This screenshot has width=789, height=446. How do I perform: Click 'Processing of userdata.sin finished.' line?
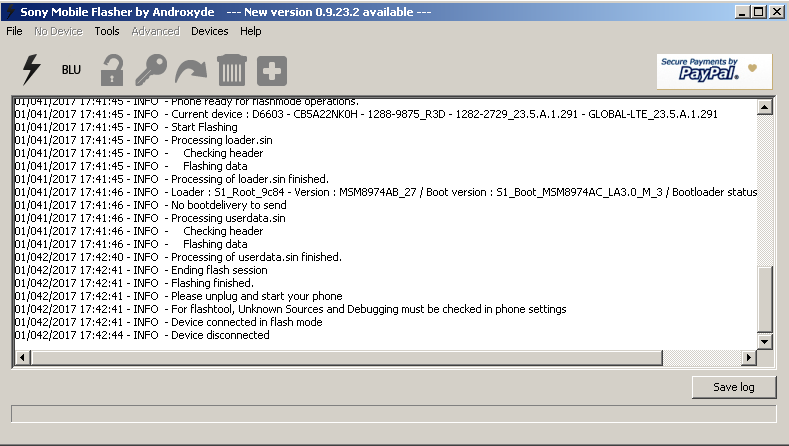(x=178, y=257)
